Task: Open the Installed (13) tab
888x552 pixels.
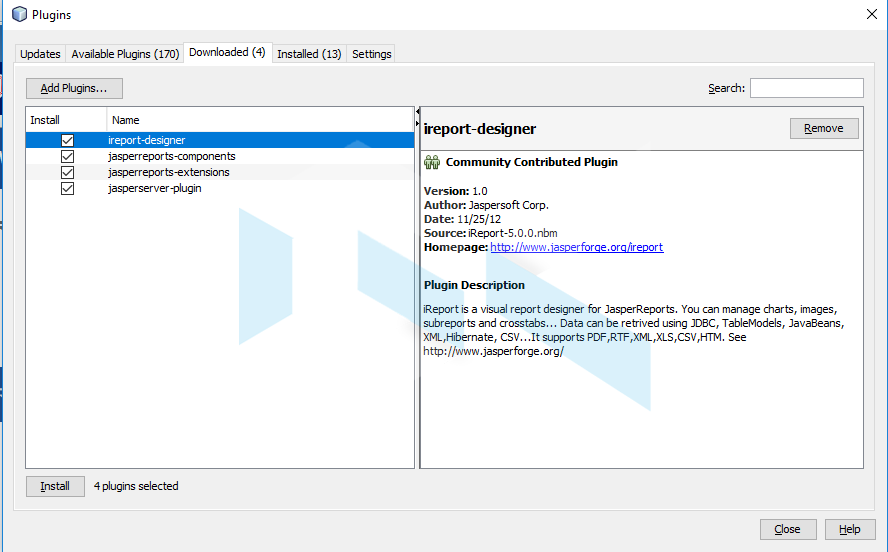Action: pyautogui.click(x=309, y=54)
